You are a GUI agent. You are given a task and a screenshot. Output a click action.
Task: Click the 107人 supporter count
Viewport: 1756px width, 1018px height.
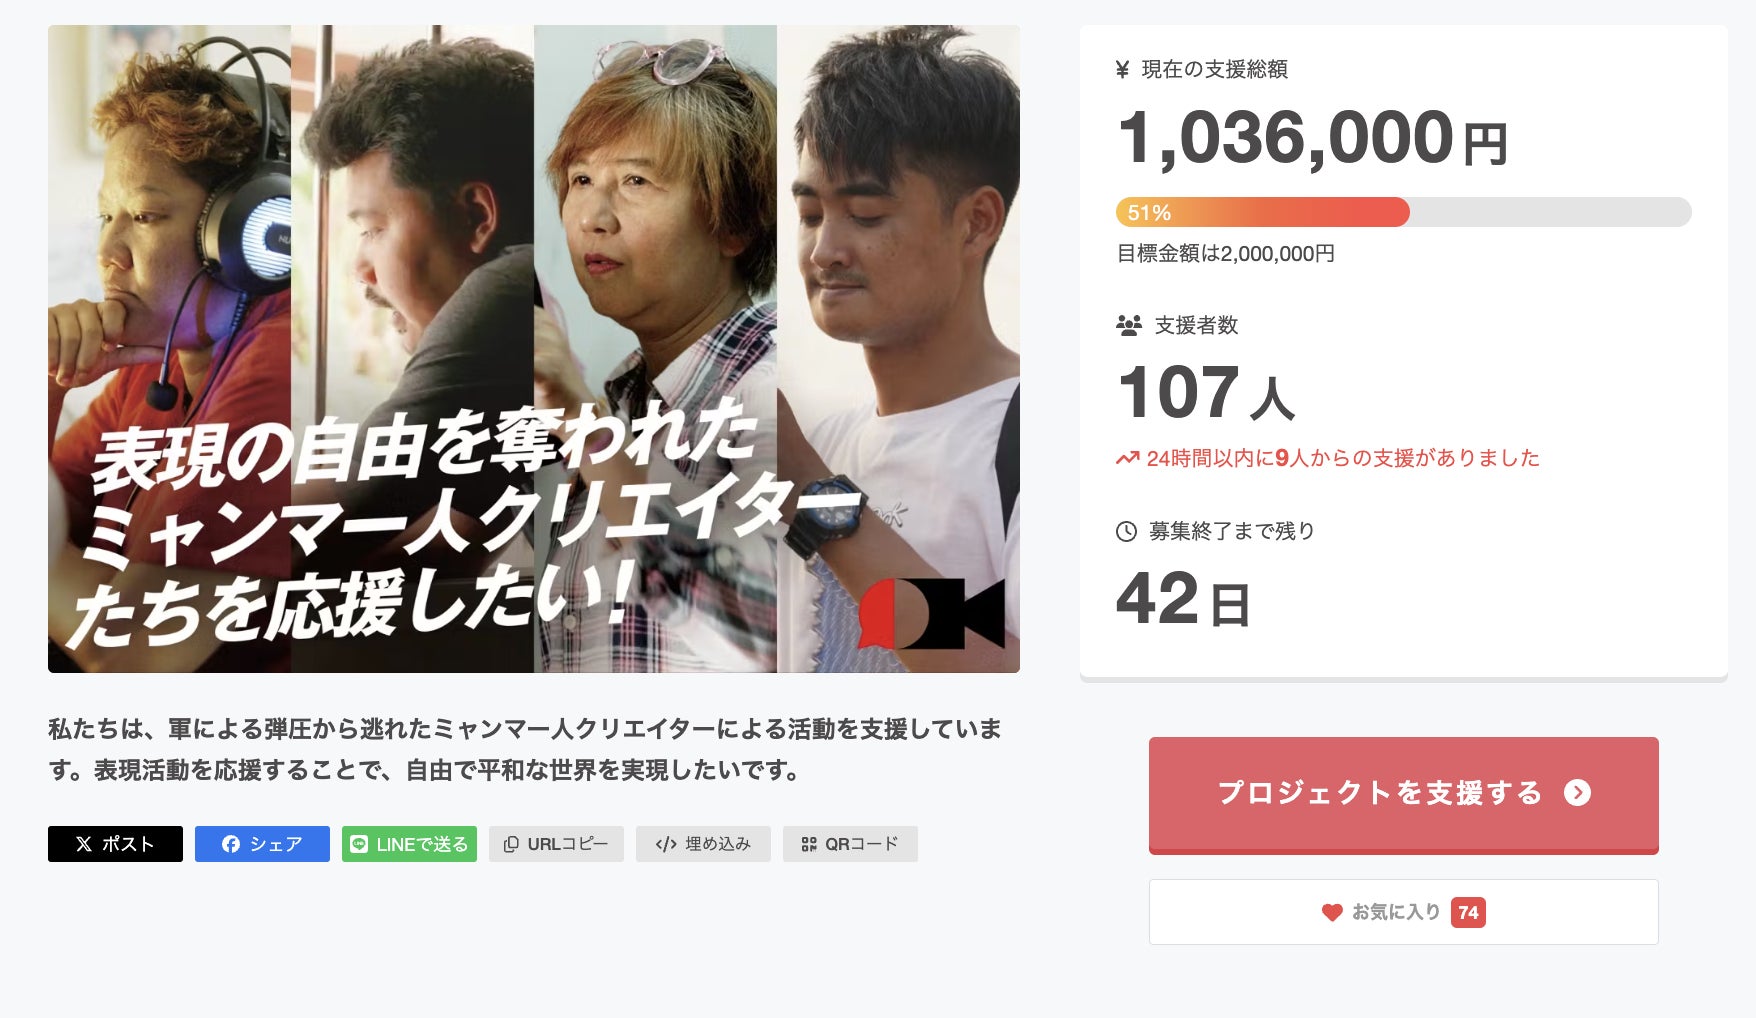click(x=1206, y=393)
